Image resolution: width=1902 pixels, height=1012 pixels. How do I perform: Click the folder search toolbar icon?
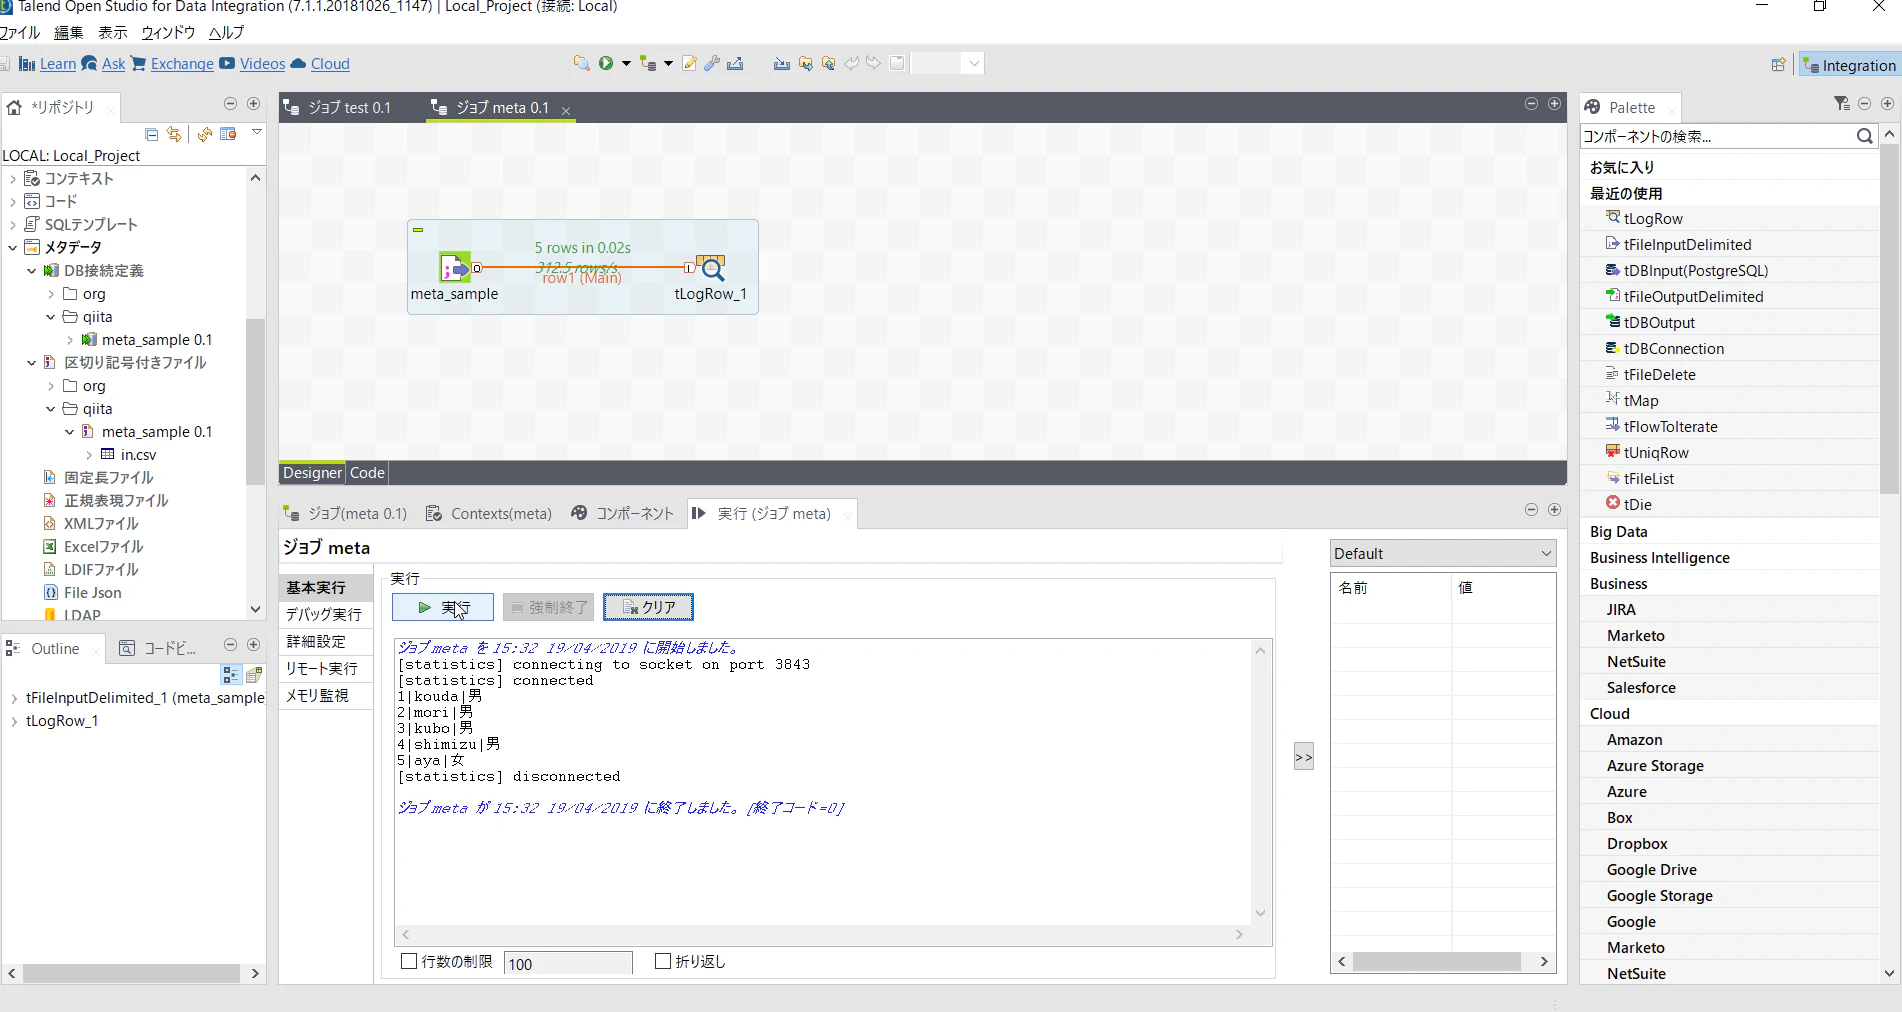[581, 63]
